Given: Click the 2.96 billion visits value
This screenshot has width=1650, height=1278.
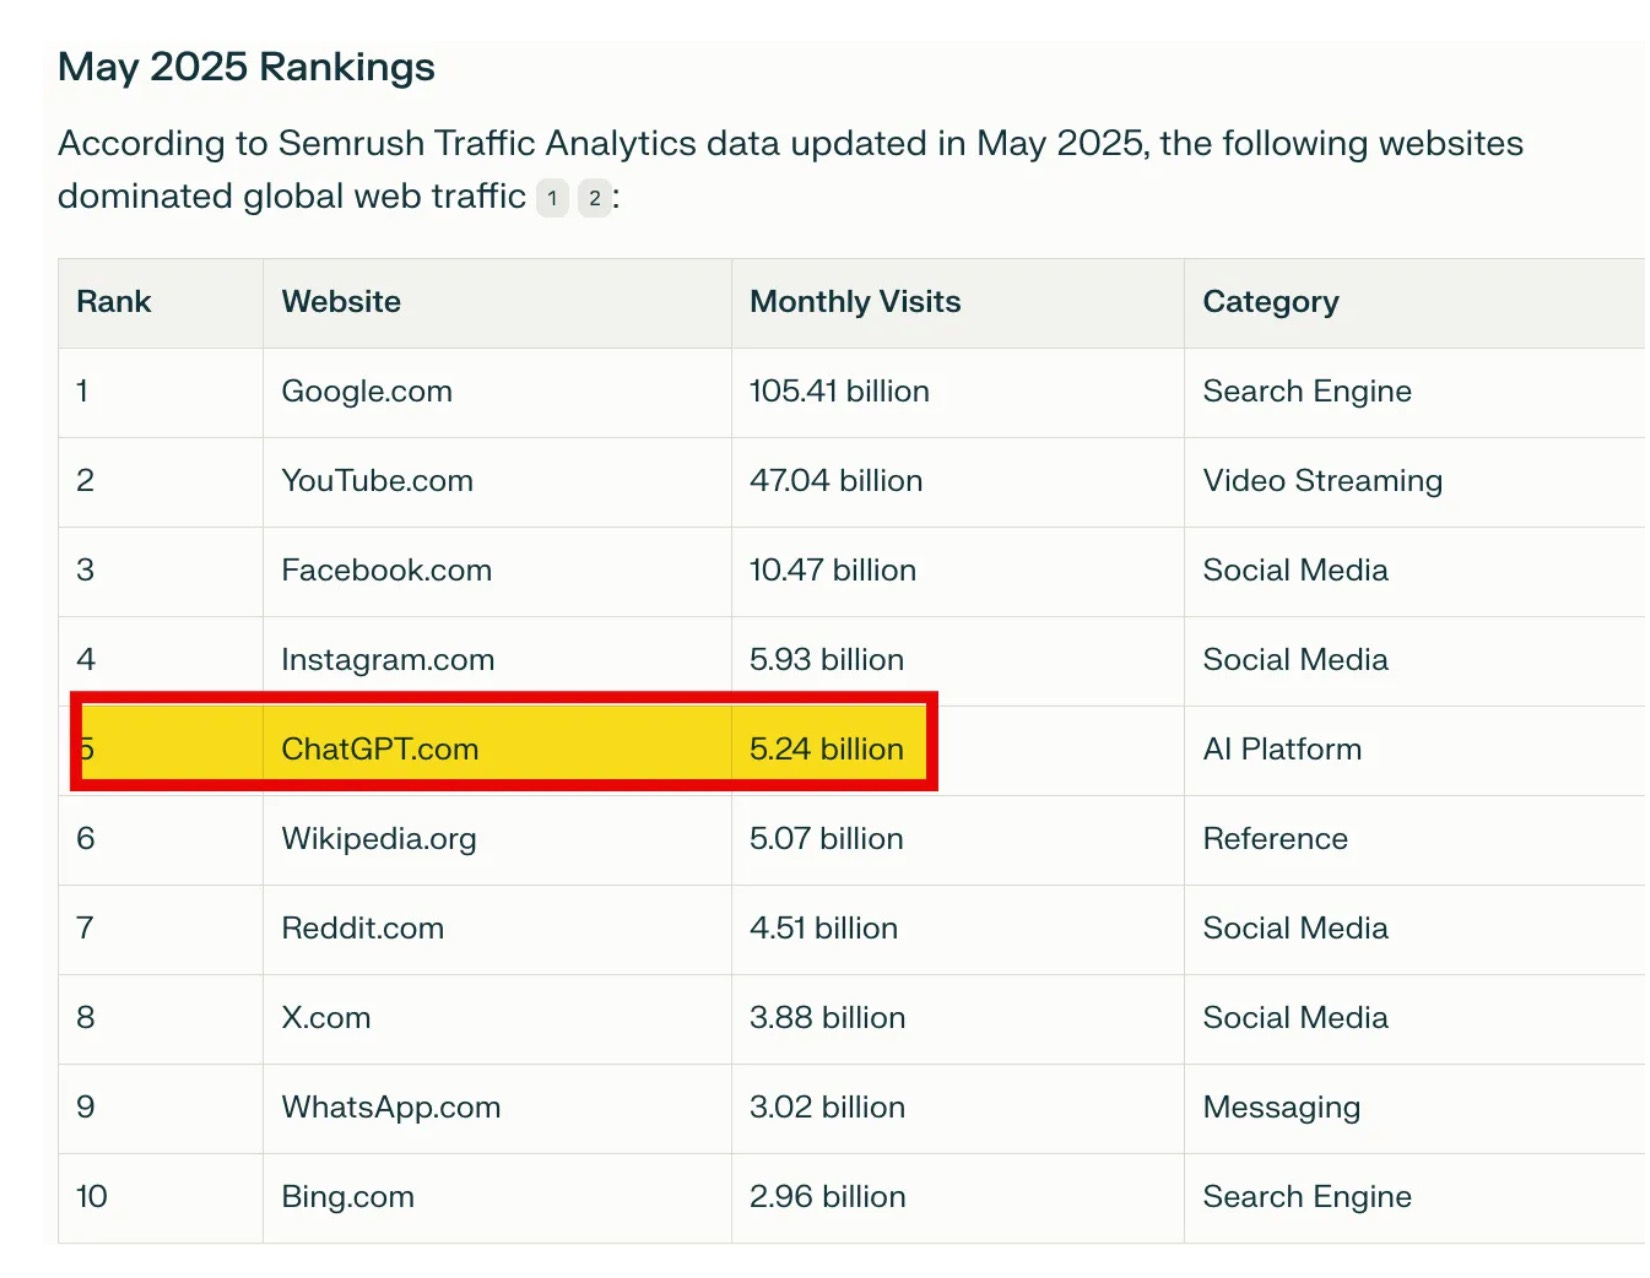Looking at the screenshot, I should pyautogui.click(x=828, y=1197).
